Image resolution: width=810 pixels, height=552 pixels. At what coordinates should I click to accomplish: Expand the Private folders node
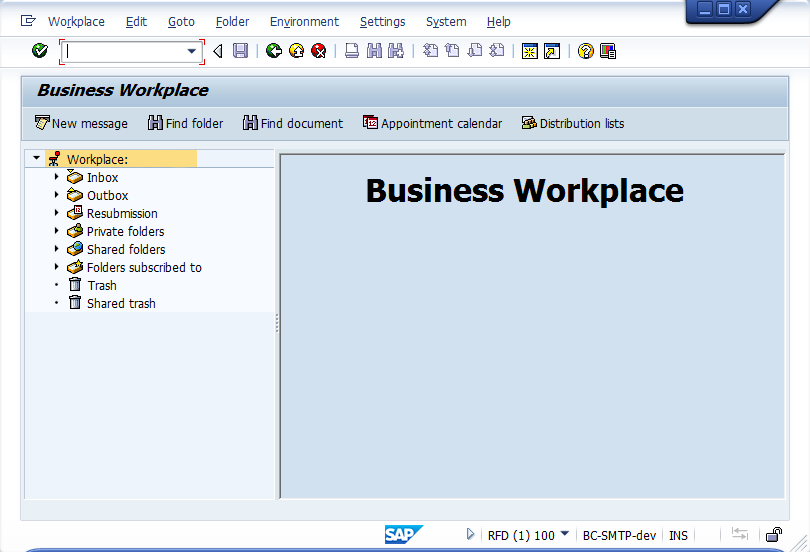[57, 231]
